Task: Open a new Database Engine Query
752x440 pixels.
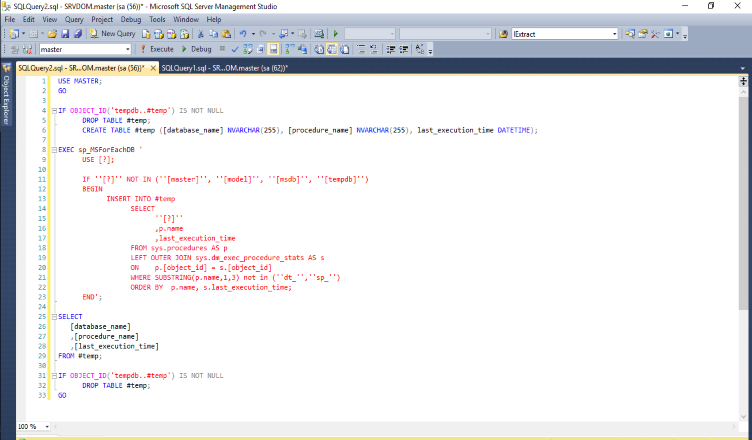Action: pyautogui.click(x=146, y=34)
